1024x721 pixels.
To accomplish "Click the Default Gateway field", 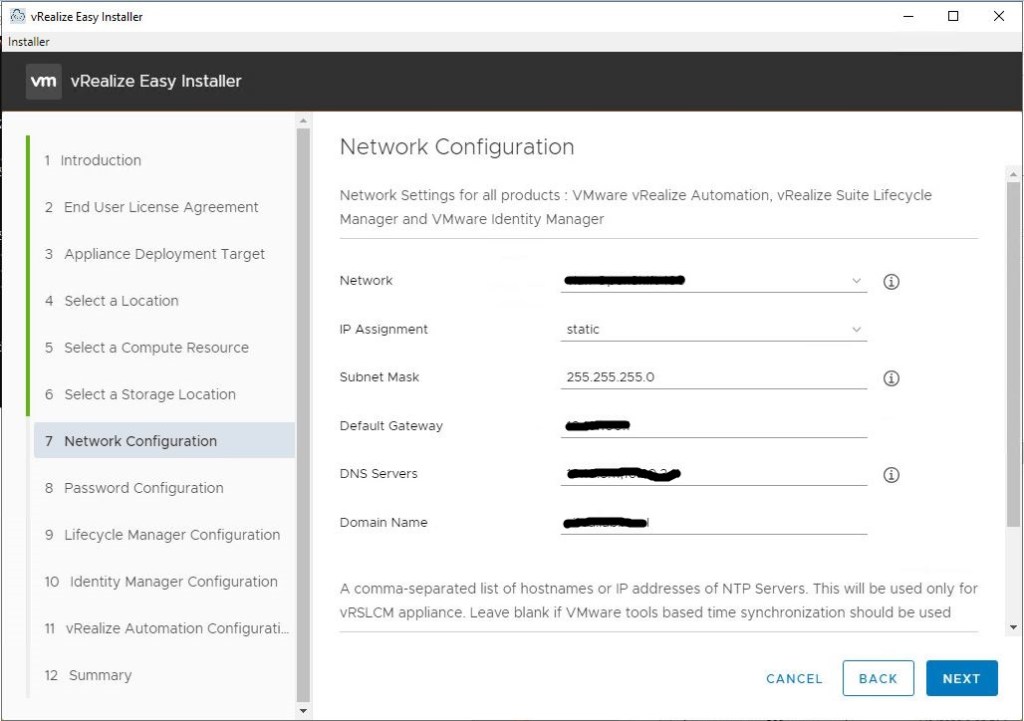I will coord(713,426).
